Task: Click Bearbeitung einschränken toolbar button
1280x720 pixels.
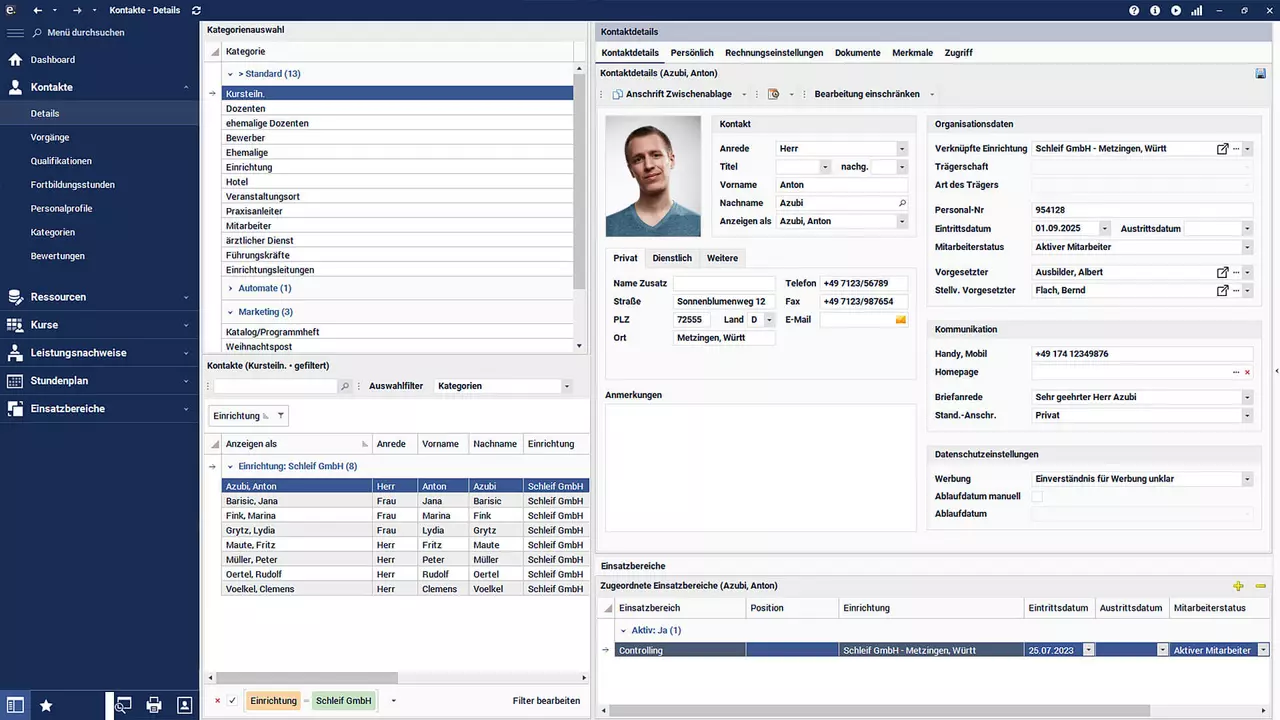Action: click(x=867, y=94)
